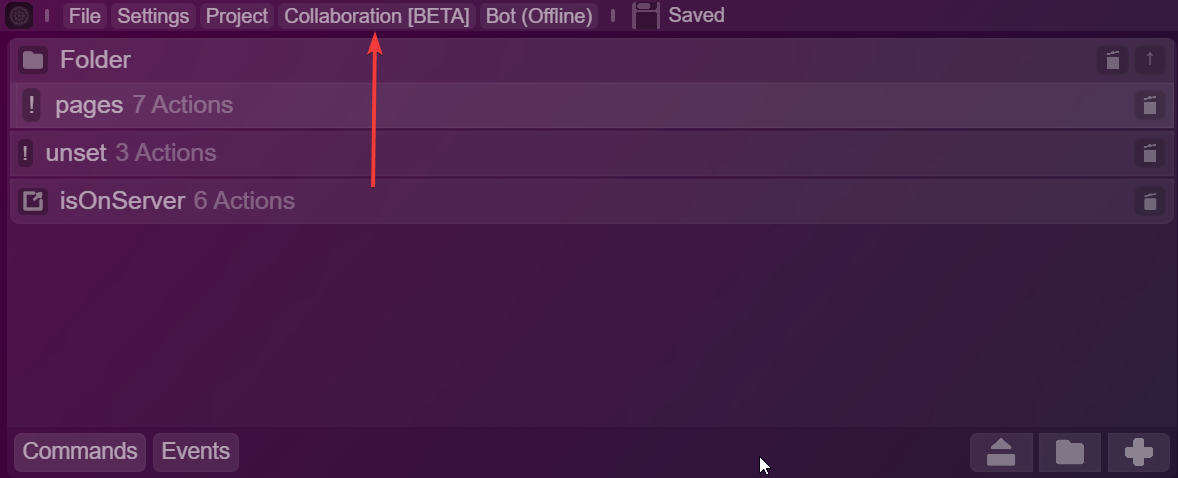Click the external link icon beside isOnServer
The height and width of the screenshot is (478, 1178).
pyautogui.click(x=33, y=201)
